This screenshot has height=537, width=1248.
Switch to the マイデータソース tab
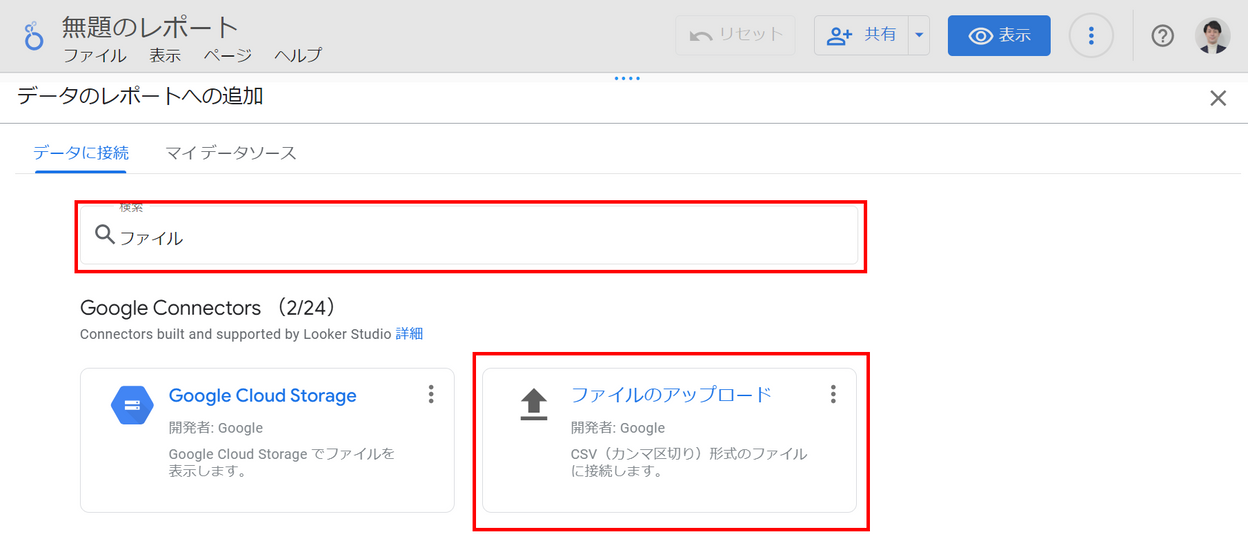click(231, 153)
